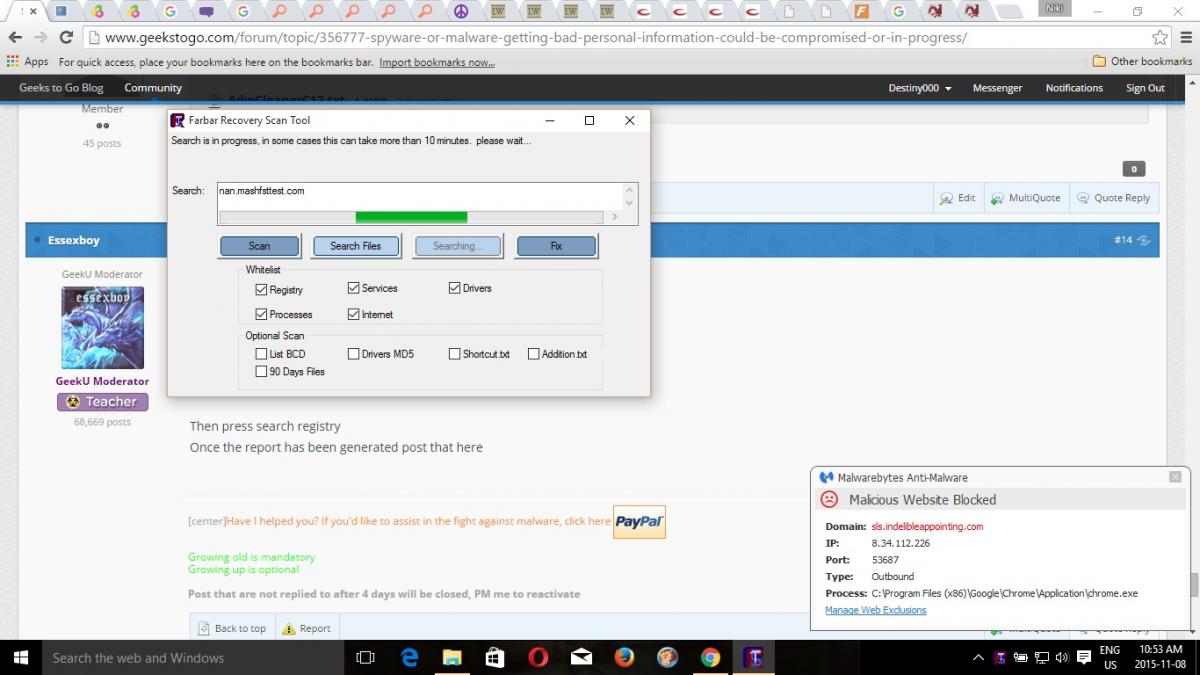
Task: Click Import bookmarks now link
Action: [437, 62]
